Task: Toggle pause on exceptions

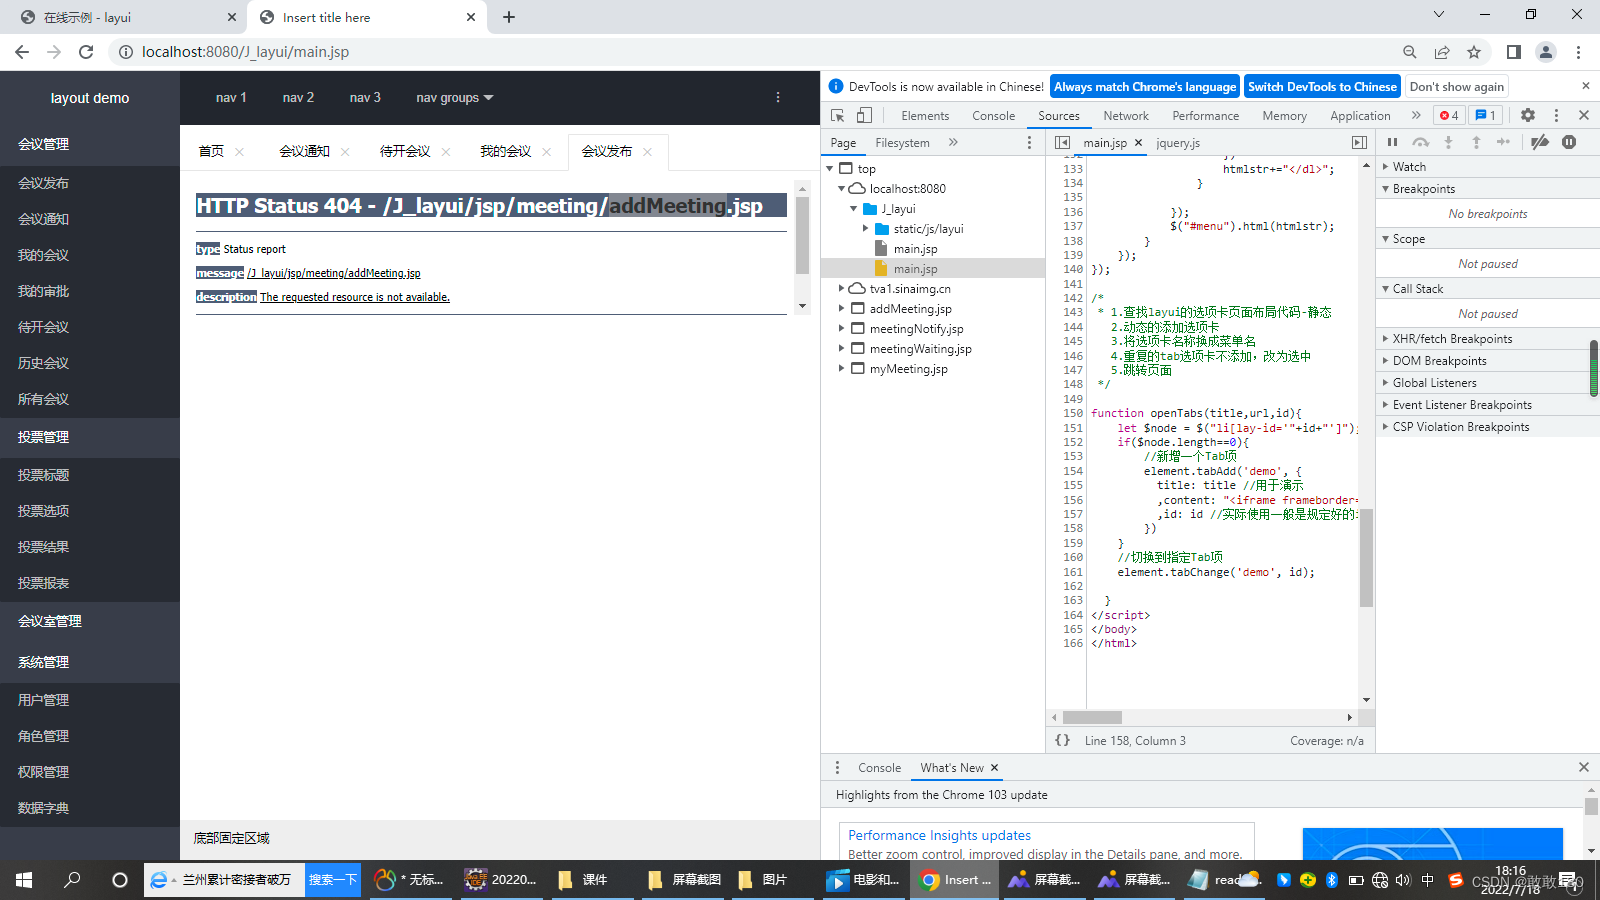Action: point(1569,142)
